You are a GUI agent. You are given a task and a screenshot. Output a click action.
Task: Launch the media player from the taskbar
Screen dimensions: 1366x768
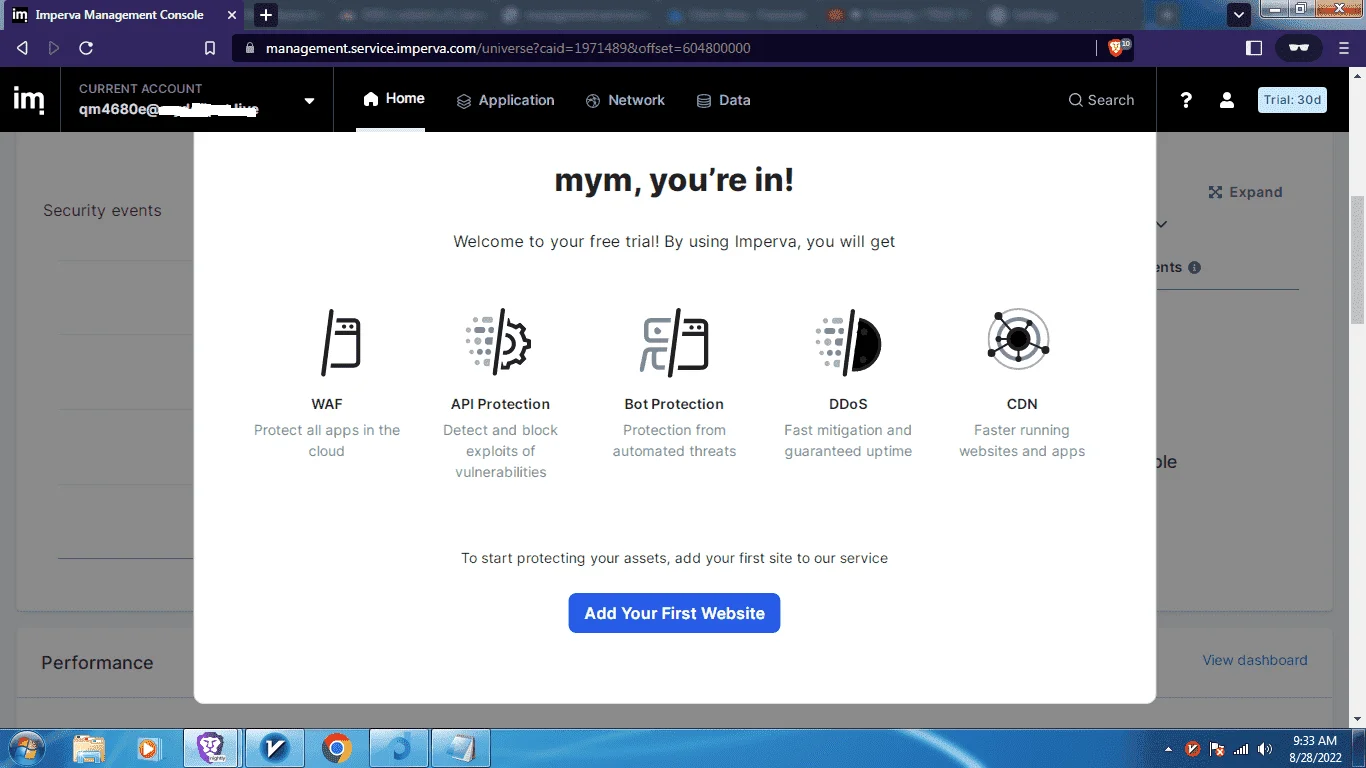point(148,748)
